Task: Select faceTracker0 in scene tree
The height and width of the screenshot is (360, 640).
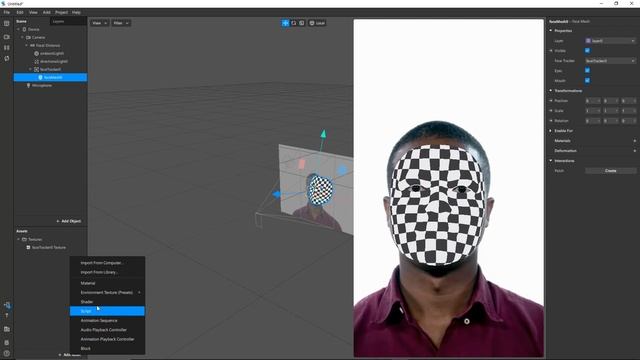Action: click(x=50, y=69)
